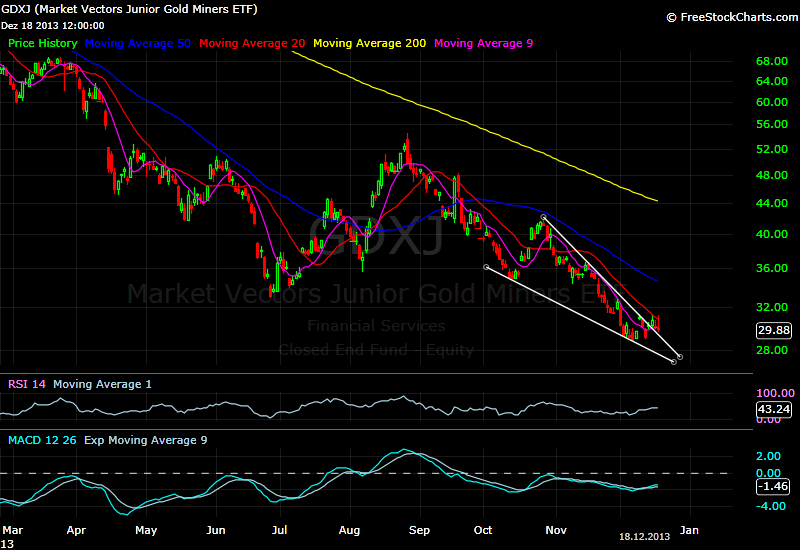
Task: Click the Jul month axis label
Action: point(280,530)
